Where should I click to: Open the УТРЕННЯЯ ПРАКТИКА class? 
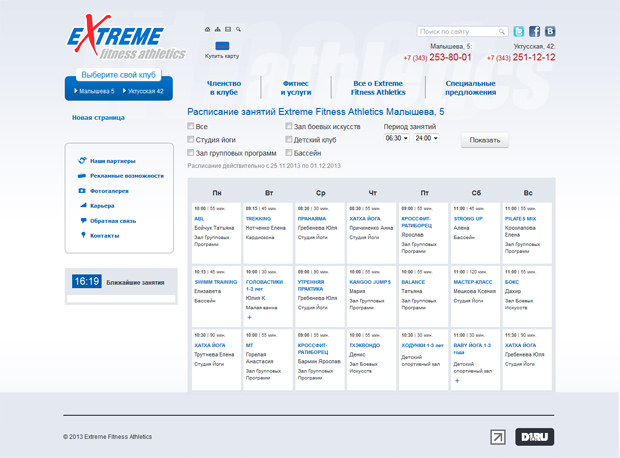[311, 285]
